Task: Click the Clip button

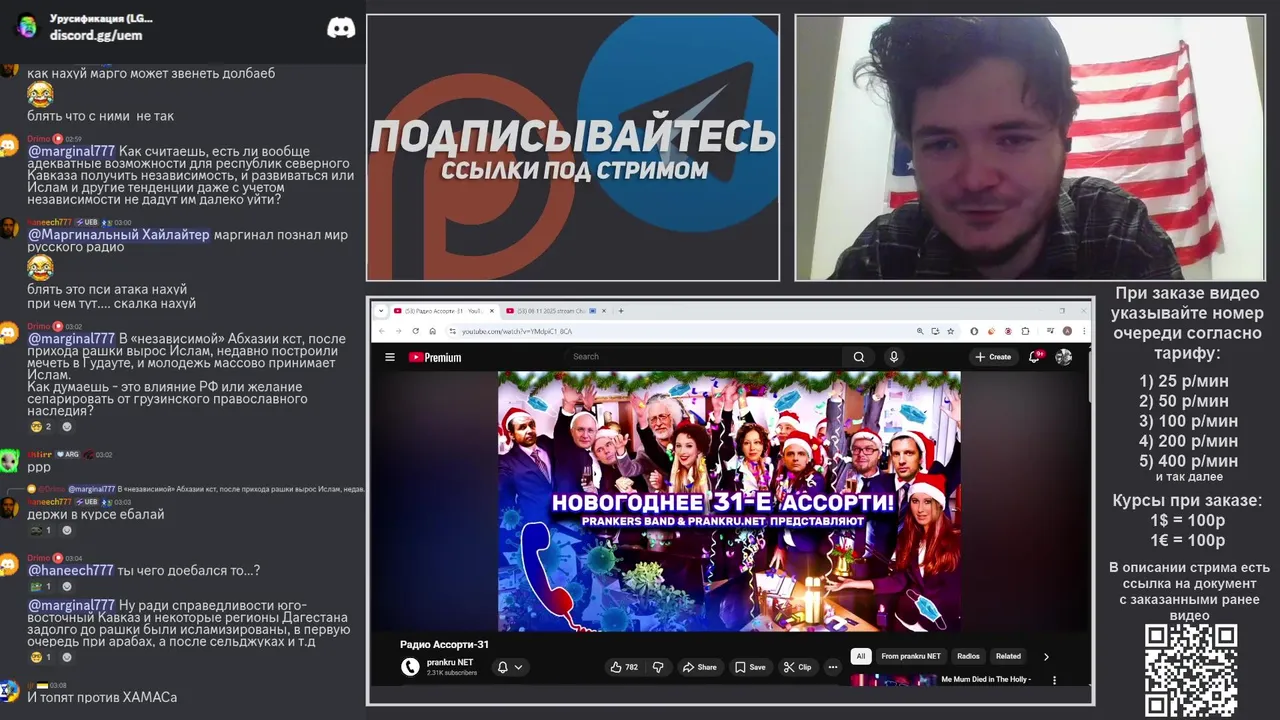Action: [797, 667]
